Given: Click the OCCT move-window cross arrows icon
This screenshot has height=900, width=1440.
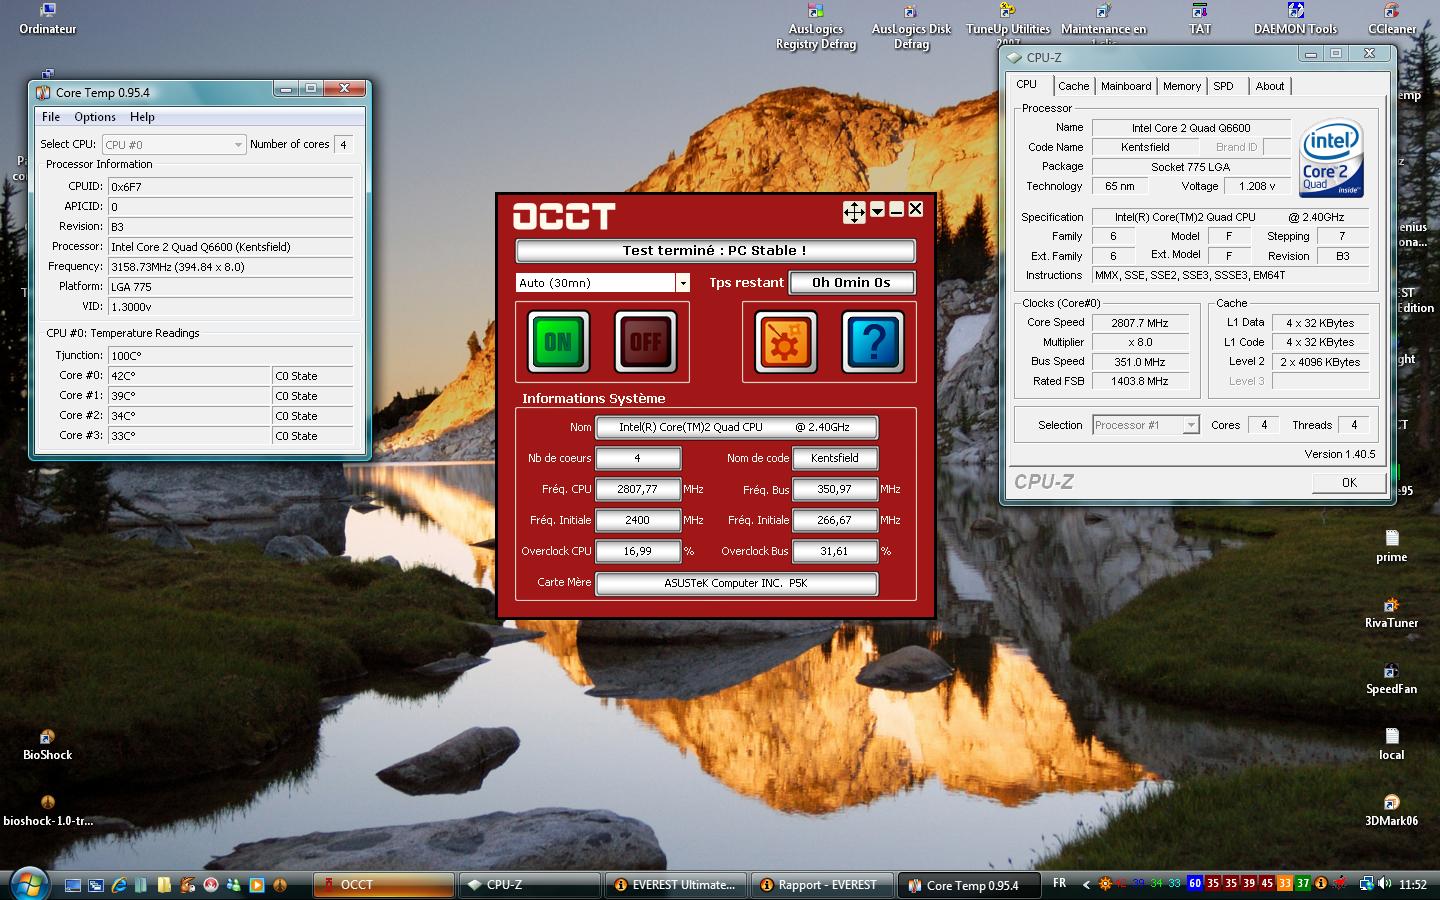Looking at the screenshot, I should tap(854, 211).
